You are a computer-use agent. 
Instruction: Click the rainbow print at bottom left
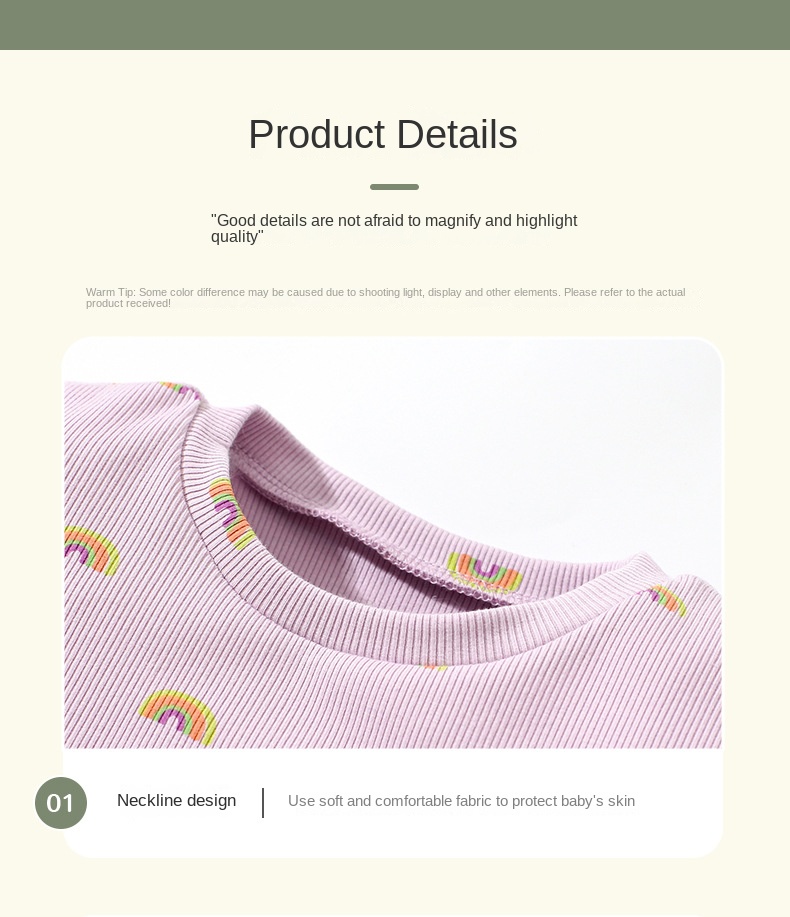pos(178,716)
